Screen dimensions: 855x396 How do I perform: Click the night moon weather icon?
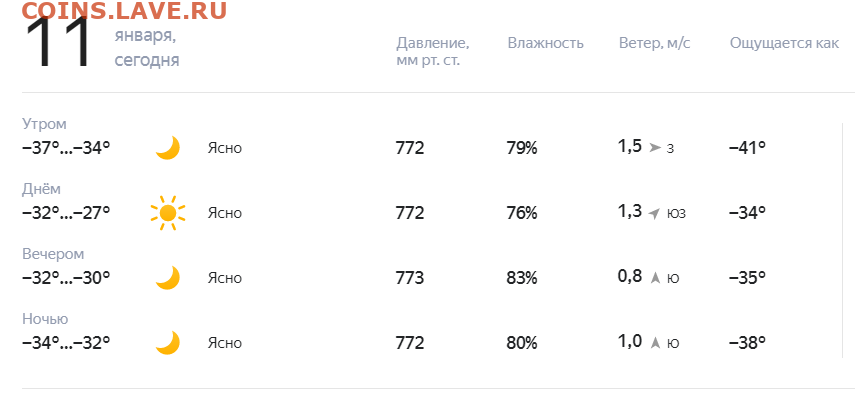point(168,343)
